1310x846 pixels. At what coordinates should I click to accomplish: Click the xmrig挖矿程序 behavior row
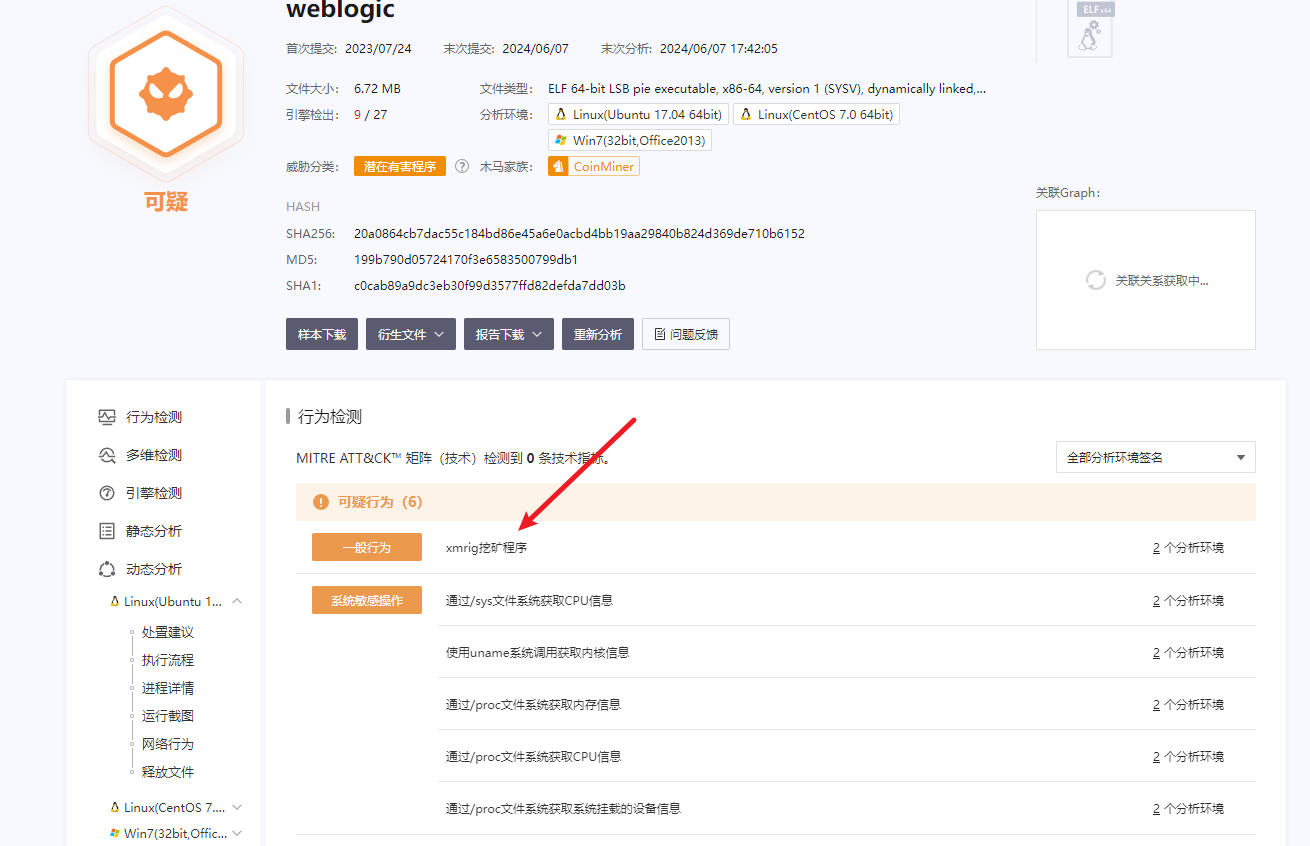point(847,548)
